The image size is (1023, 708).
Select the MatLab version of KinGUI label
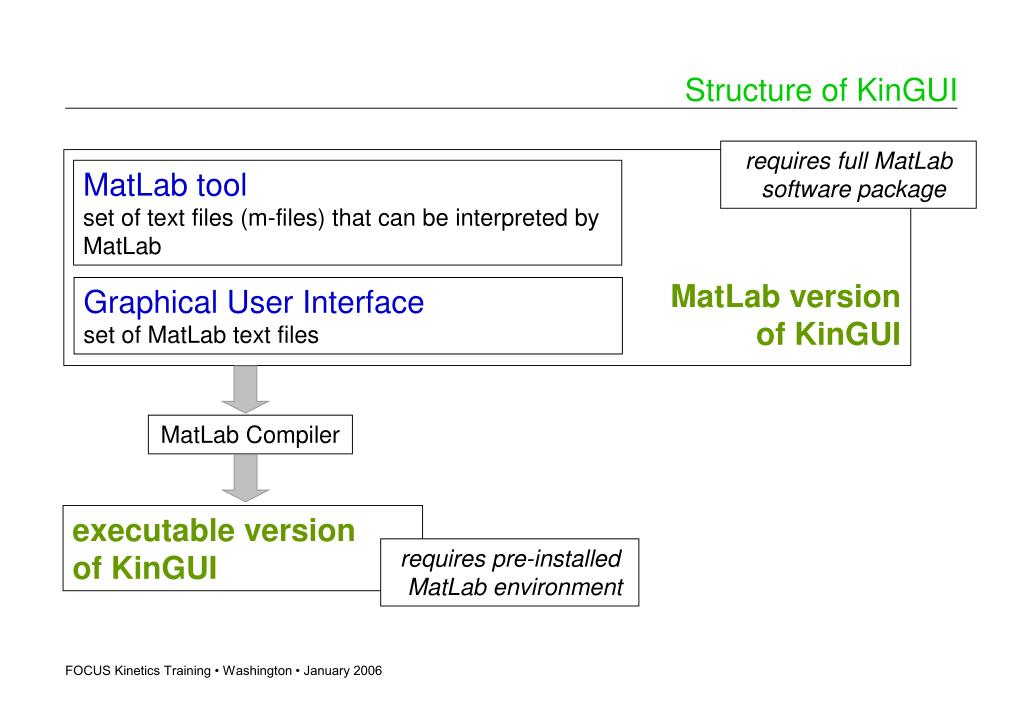pyautogui.click(x=786, y=315)
